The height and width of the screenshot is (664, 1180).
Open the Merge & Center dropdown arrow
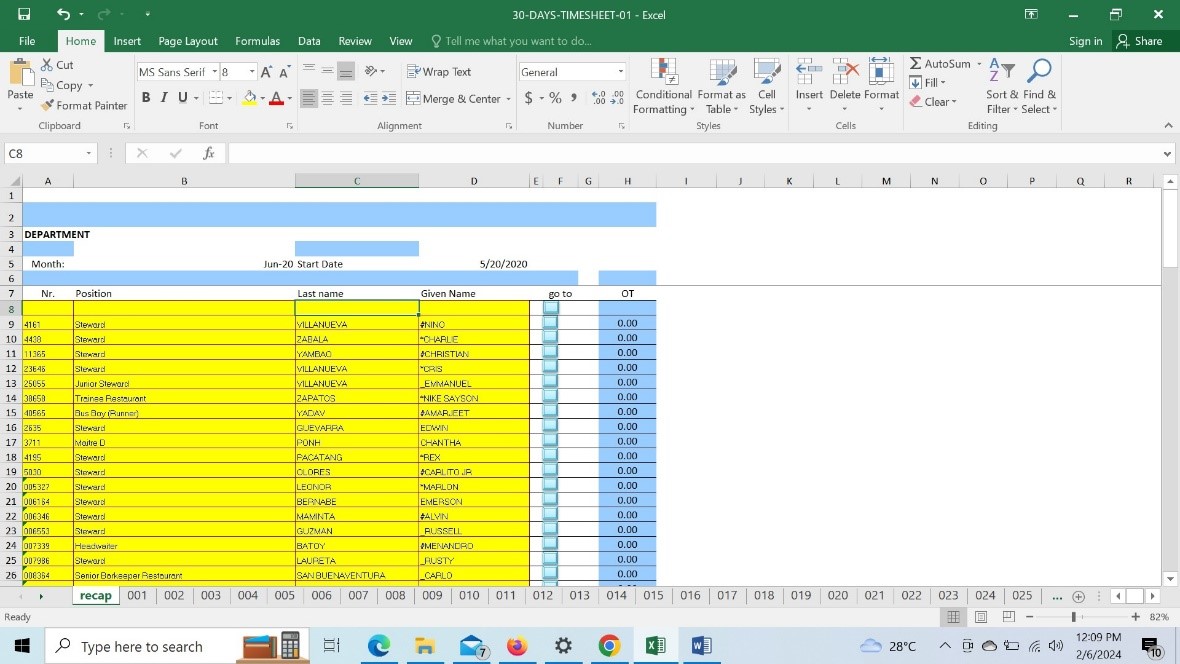(509, 99)
